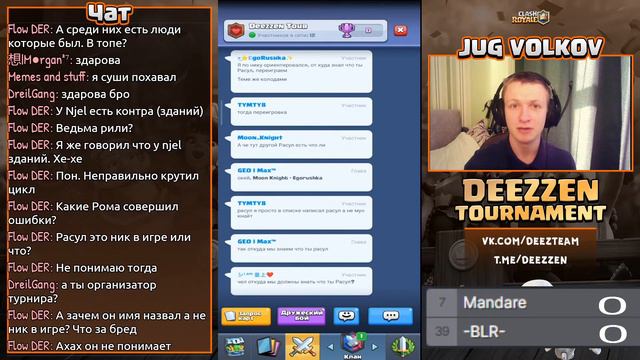Click the Чат panel title
The image size is (640, 360).
coord(109,13)
